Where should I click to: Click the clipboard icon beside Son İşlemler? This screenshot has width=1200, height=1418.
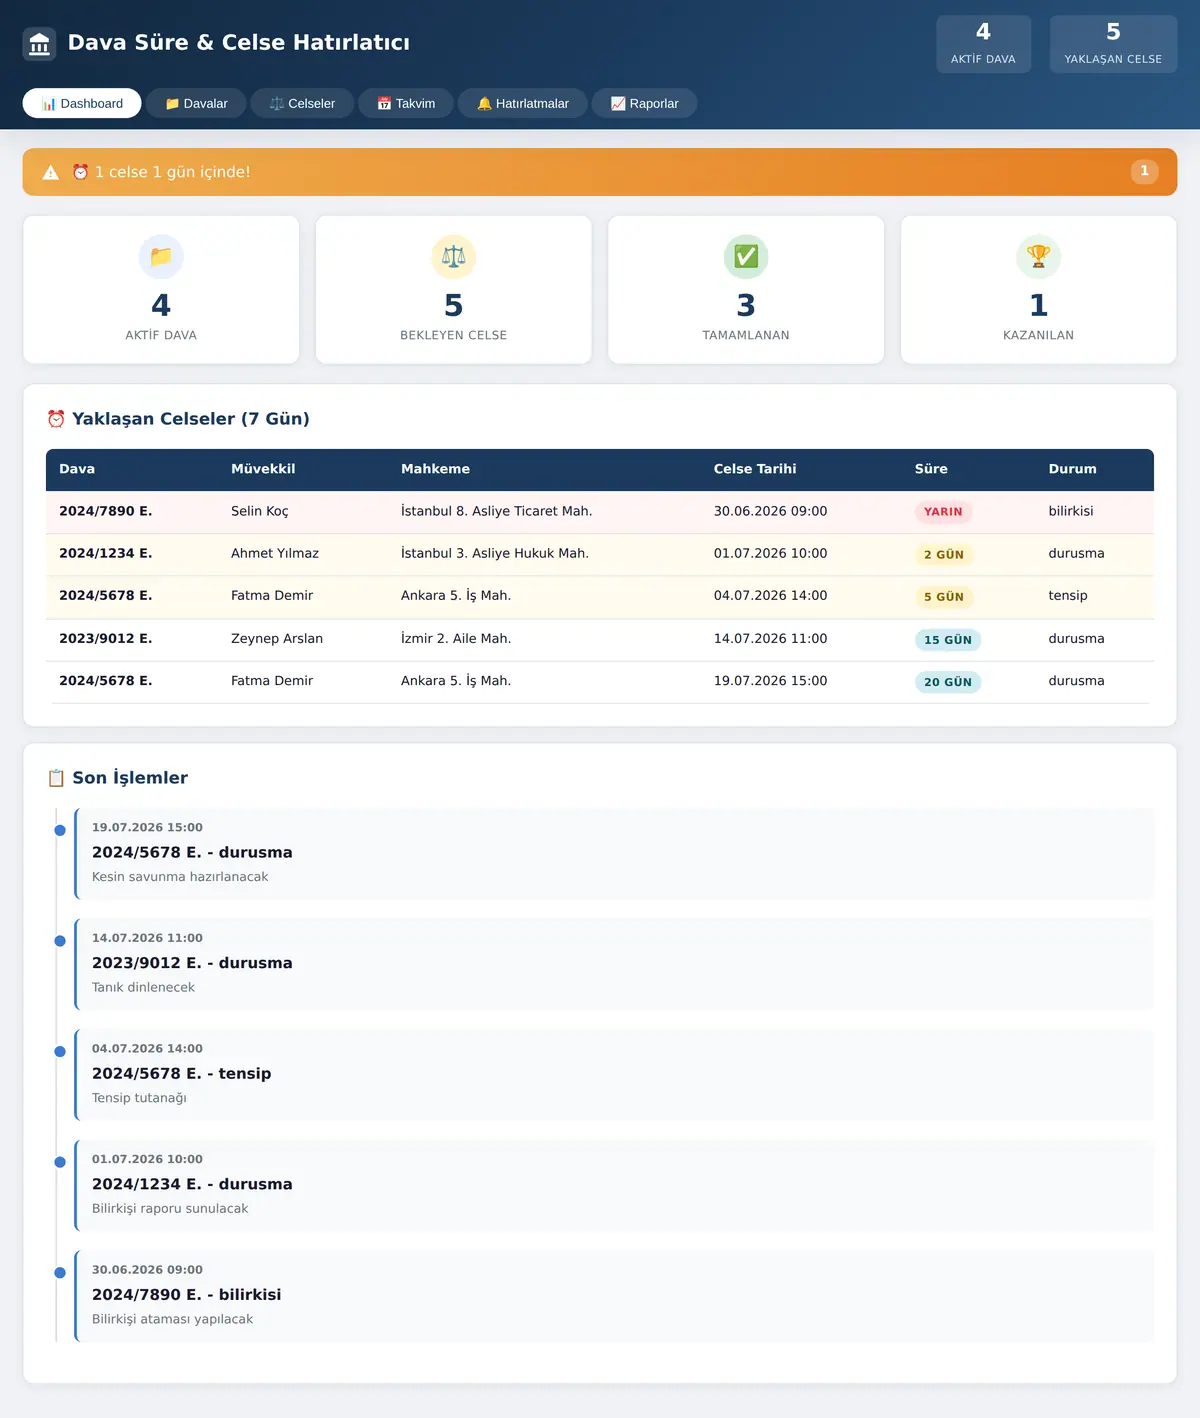(x=56, y=778)
